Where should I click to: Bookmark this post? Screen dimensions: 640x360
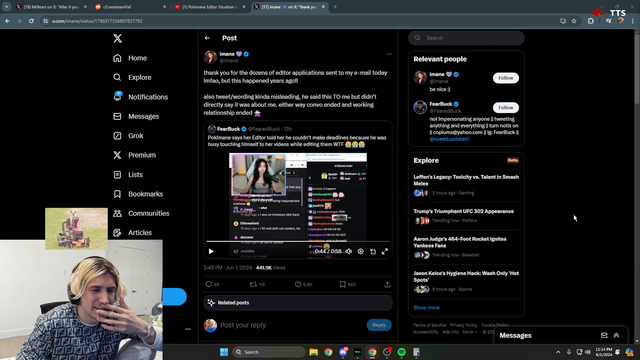coord(342,284)
